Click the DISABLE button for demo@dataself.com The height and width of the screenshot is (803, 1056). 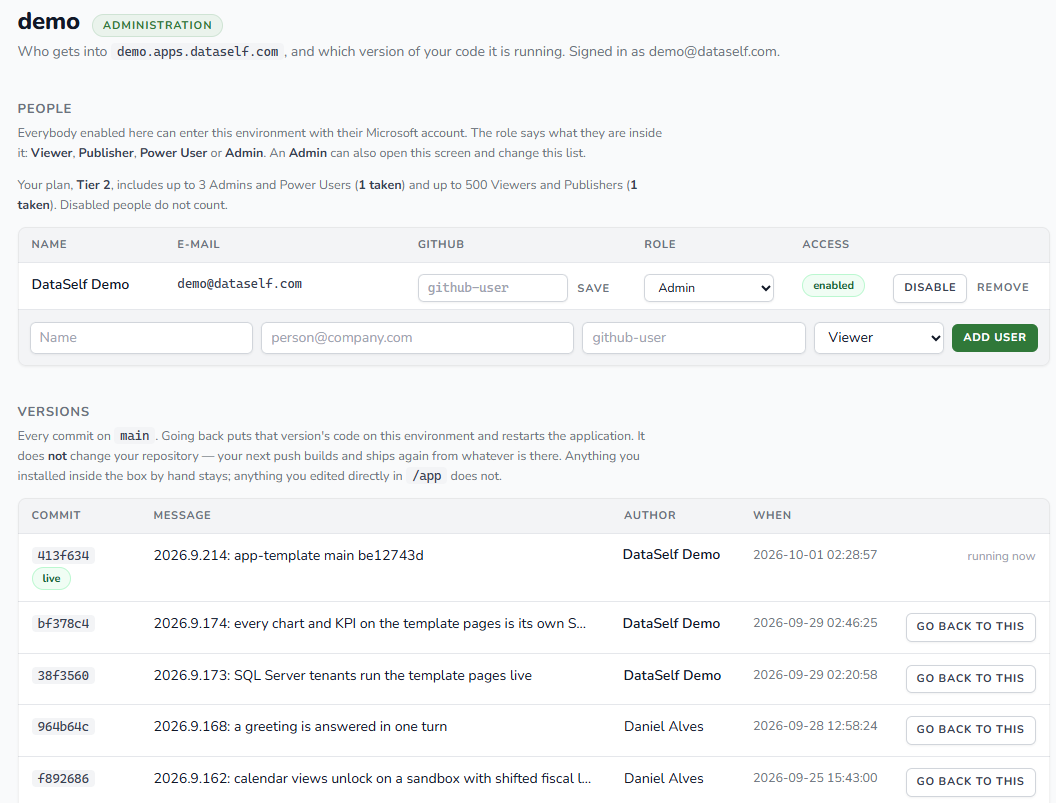click(x=929, y=288)
